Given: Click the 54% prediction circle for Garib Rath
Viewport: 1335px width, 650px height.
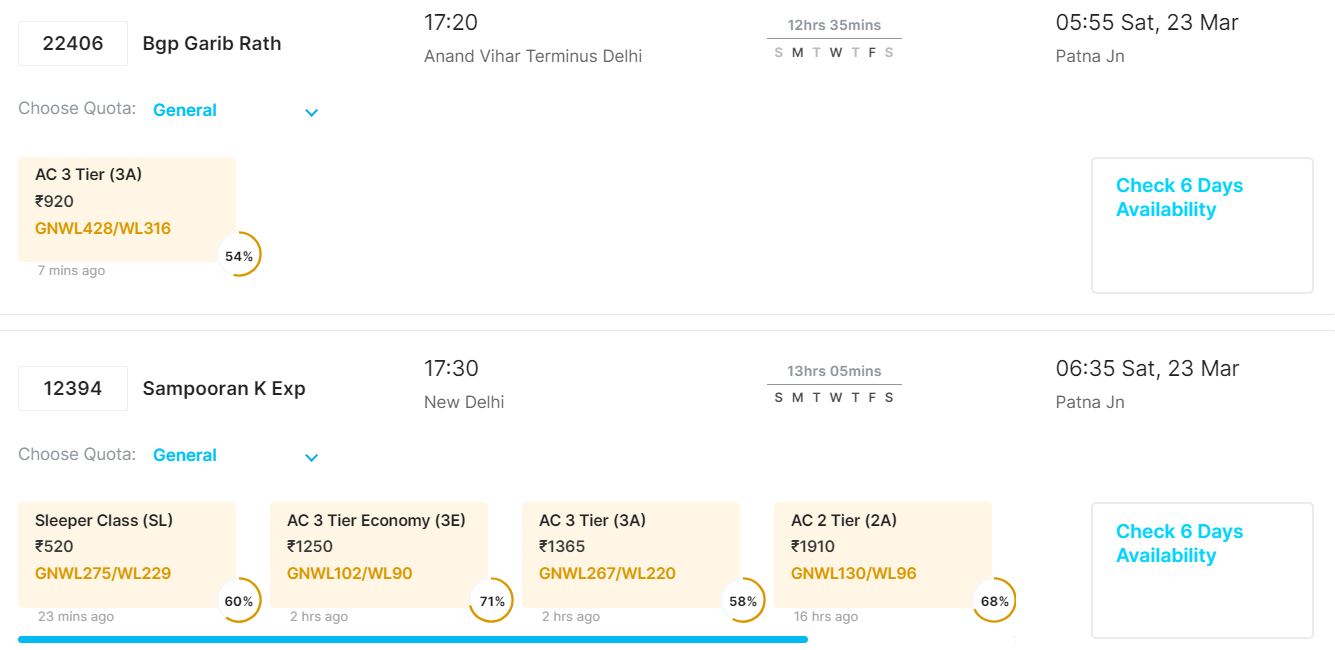Looking at the screenshot, I should (239, 256).
